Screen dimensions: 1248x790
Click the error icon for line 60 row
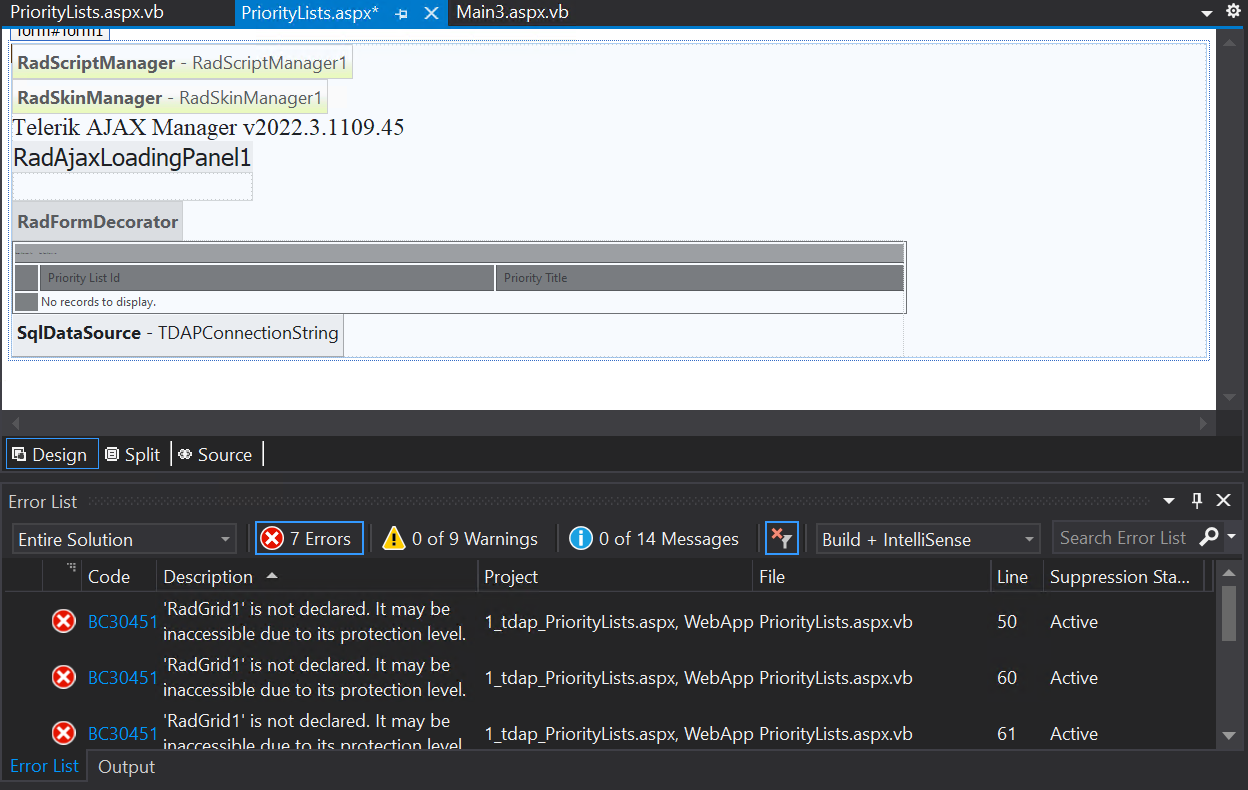click(64, 678)
